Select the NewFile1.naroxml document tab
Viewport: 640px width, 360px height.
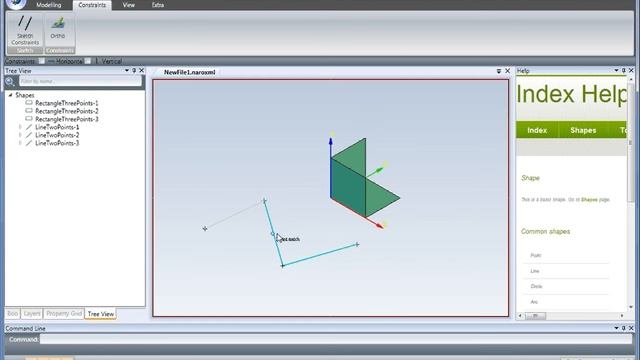pos(189,72)
